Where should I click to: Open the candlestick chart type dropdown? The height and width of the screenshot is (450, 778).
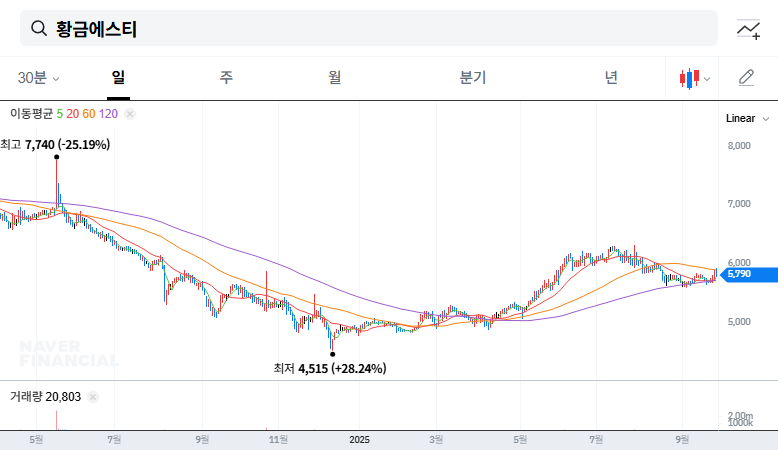click(695, 78)
